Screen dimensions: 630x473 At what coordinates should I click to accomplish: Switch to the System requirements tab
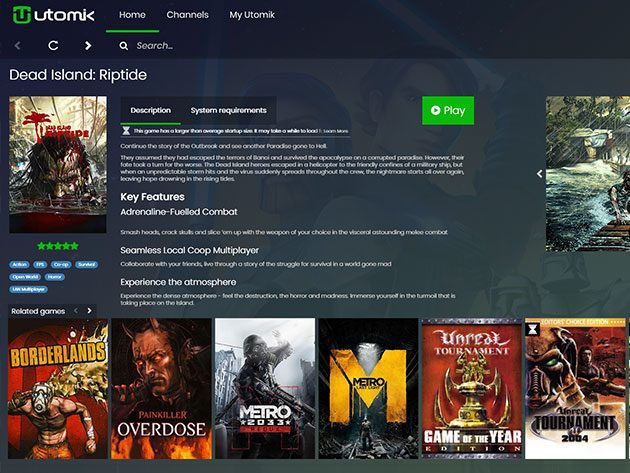tap(228, 111)
